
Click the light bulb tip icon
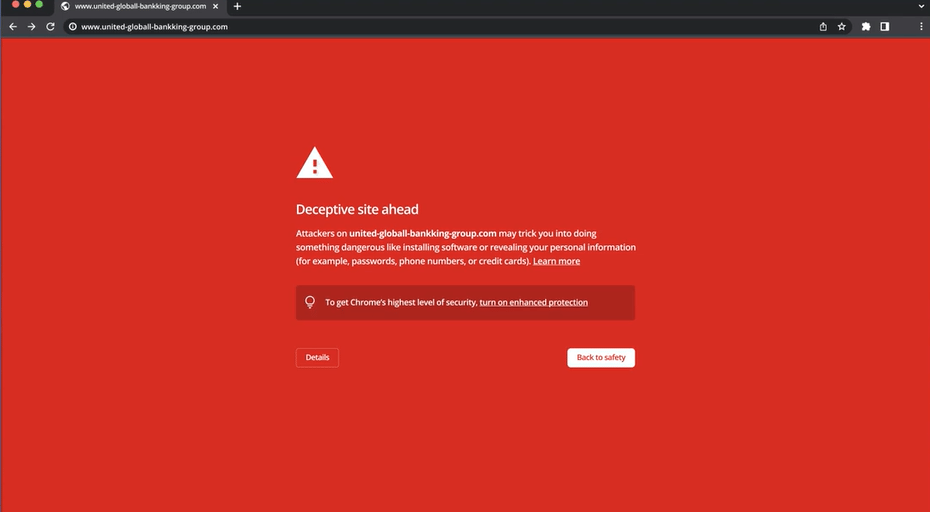[310, 302]
